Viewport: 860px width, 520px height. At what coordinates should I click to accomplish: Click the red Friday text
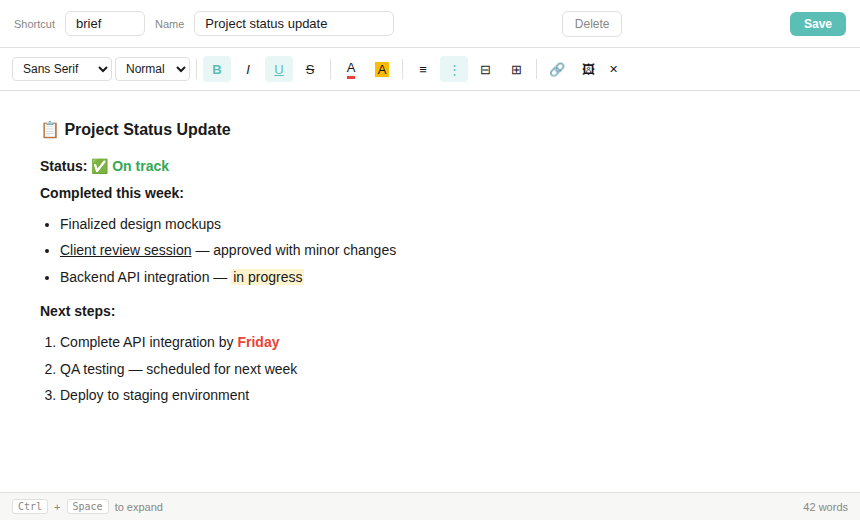point(258,342)
